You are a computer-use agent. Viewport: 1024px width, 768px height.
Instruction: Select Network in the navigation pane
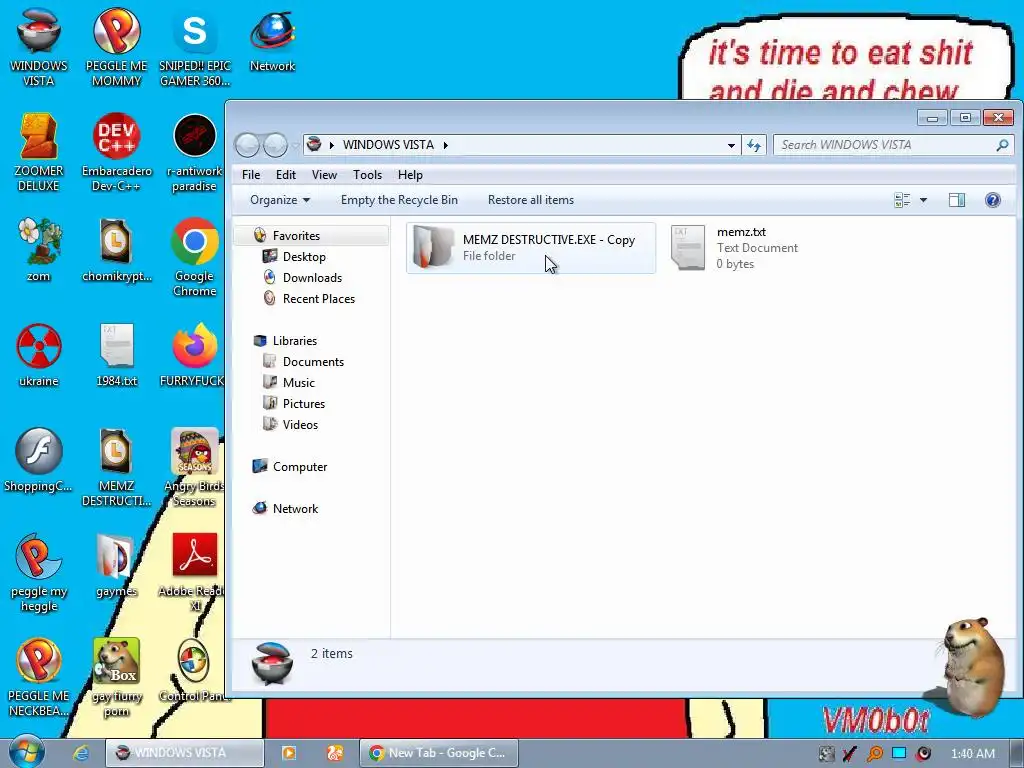point(295,509)
